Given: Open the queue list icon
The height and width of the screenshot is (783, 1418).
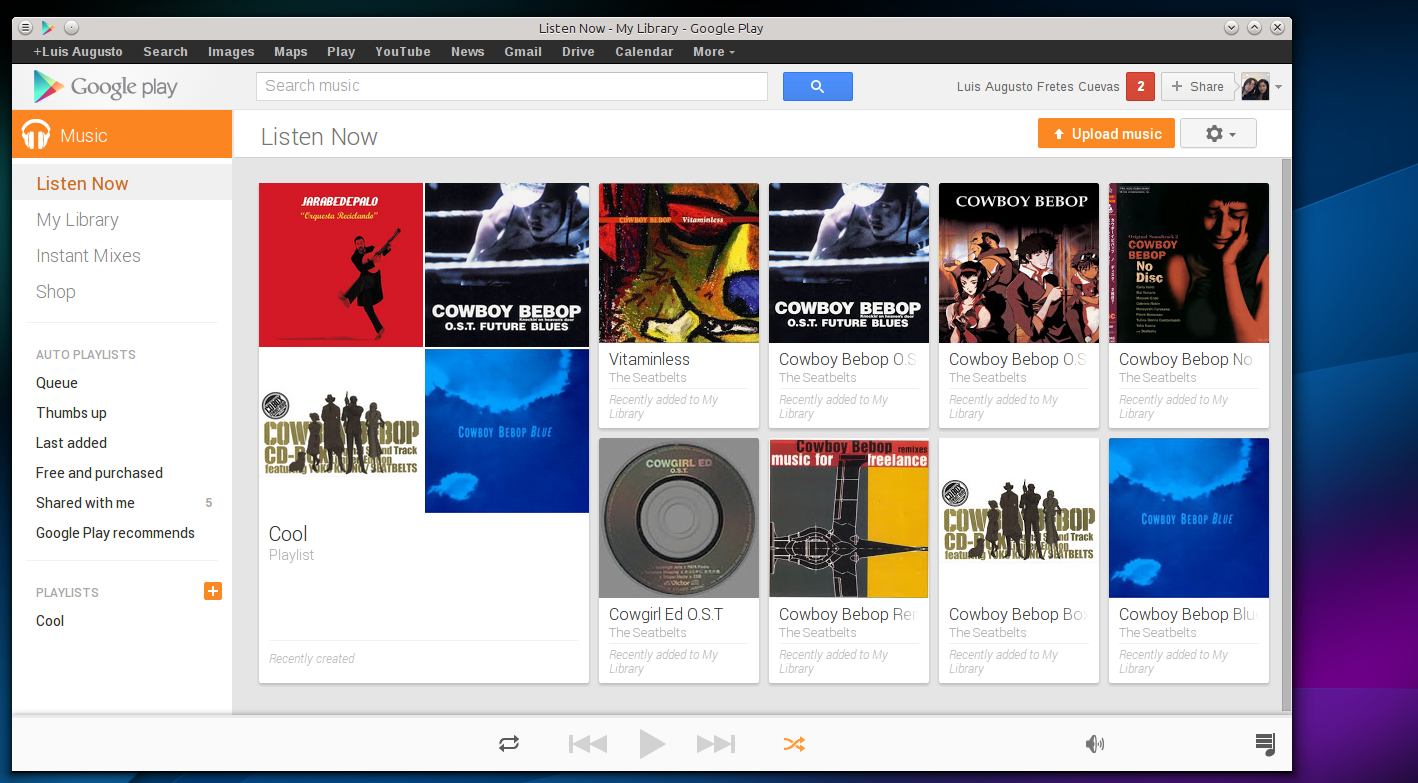Looking at the screenshot, I should 1265,744.
